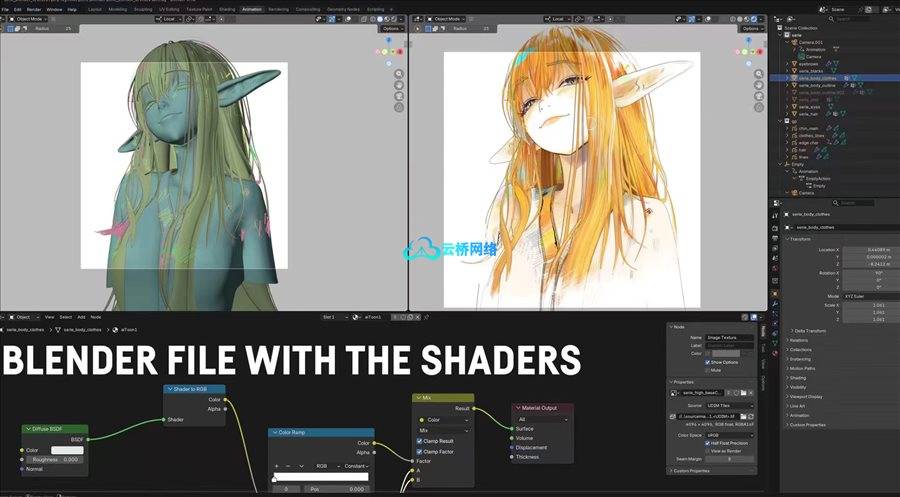Open the Window menu
This screenshot has height=497, width=900.
pyautogui.click(x=55, y=10)
